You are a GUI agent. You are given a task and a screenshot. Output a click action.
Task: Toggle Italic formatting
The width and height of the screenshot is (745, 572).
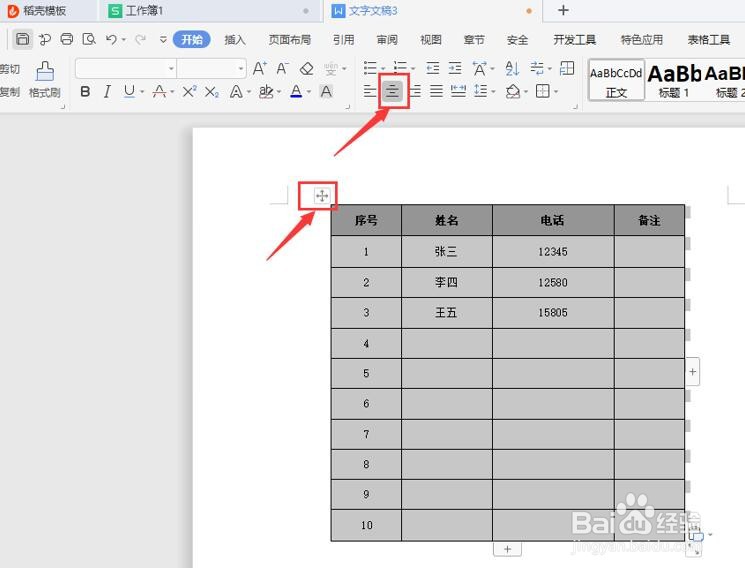107,91
